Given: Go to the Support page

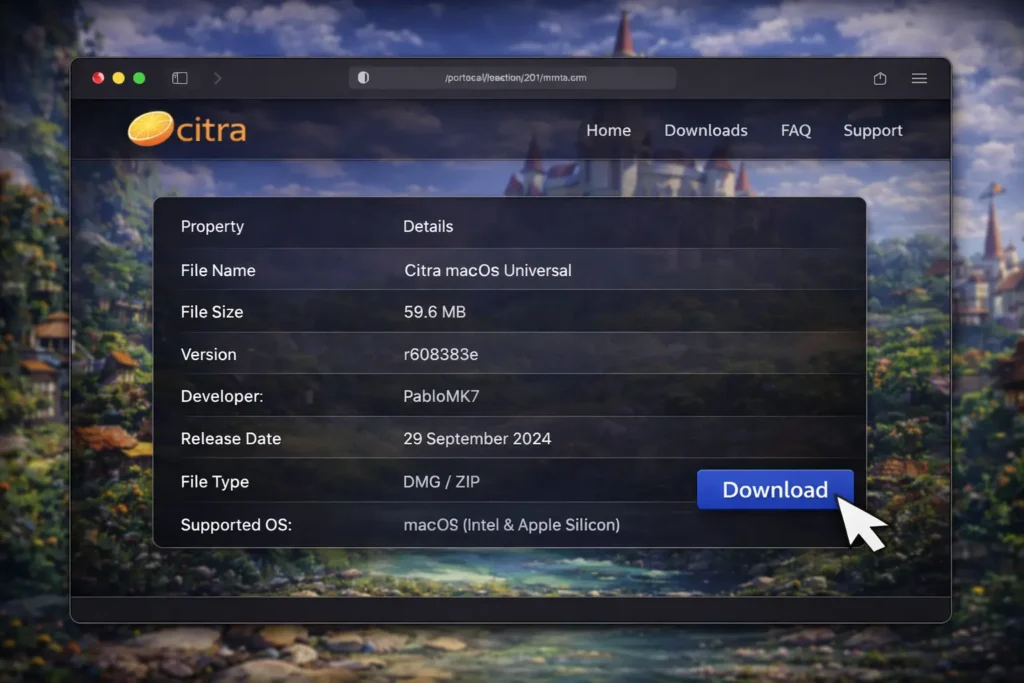Looking at the screenshot, I should [x=872, y=130].
